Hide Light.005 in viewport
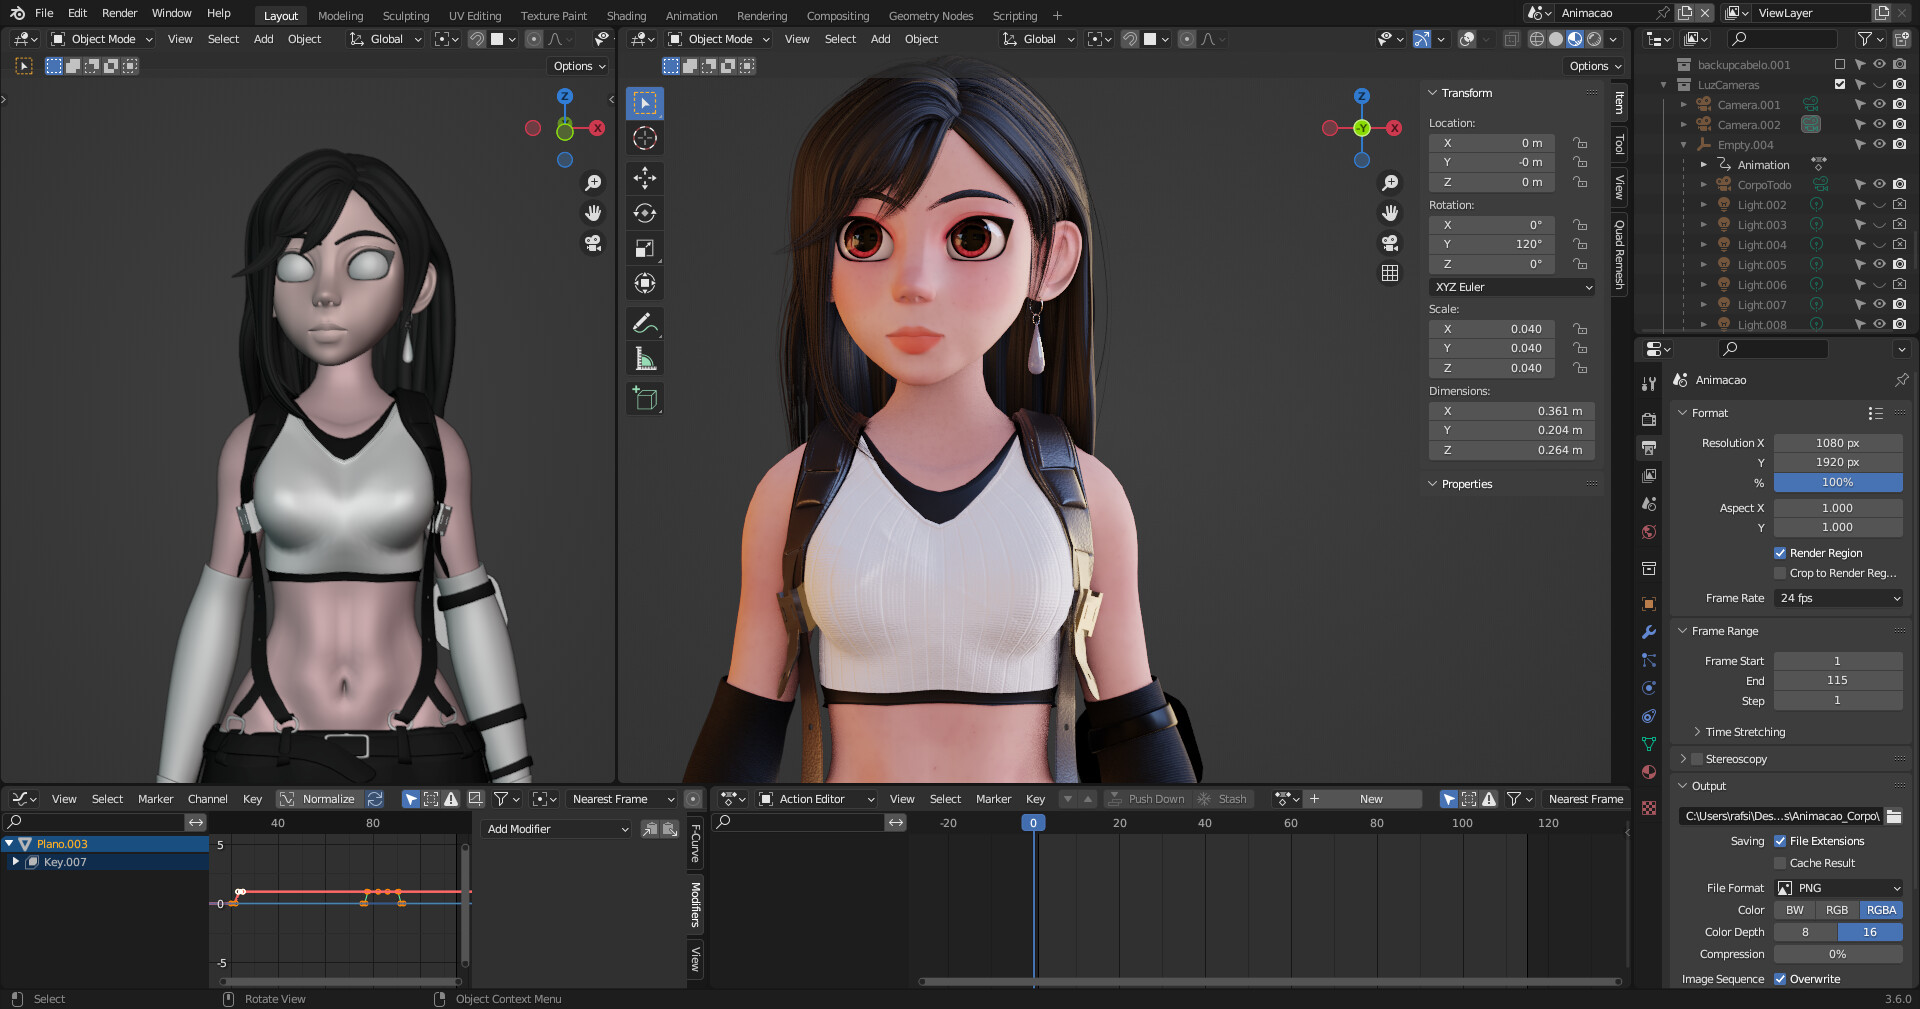Viewport: 1920px width, 1009px height. point(1879,264)
